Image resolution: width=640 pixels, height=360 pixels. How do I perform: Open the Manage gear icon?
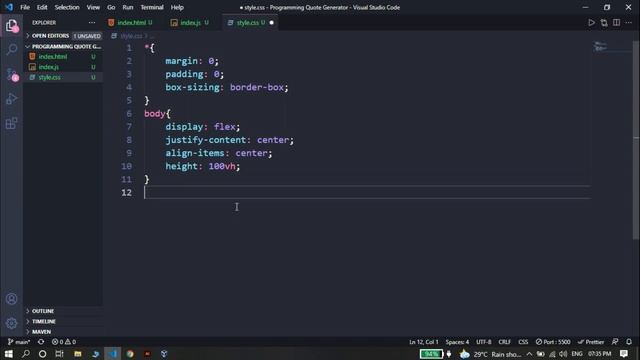click(11, 323)
